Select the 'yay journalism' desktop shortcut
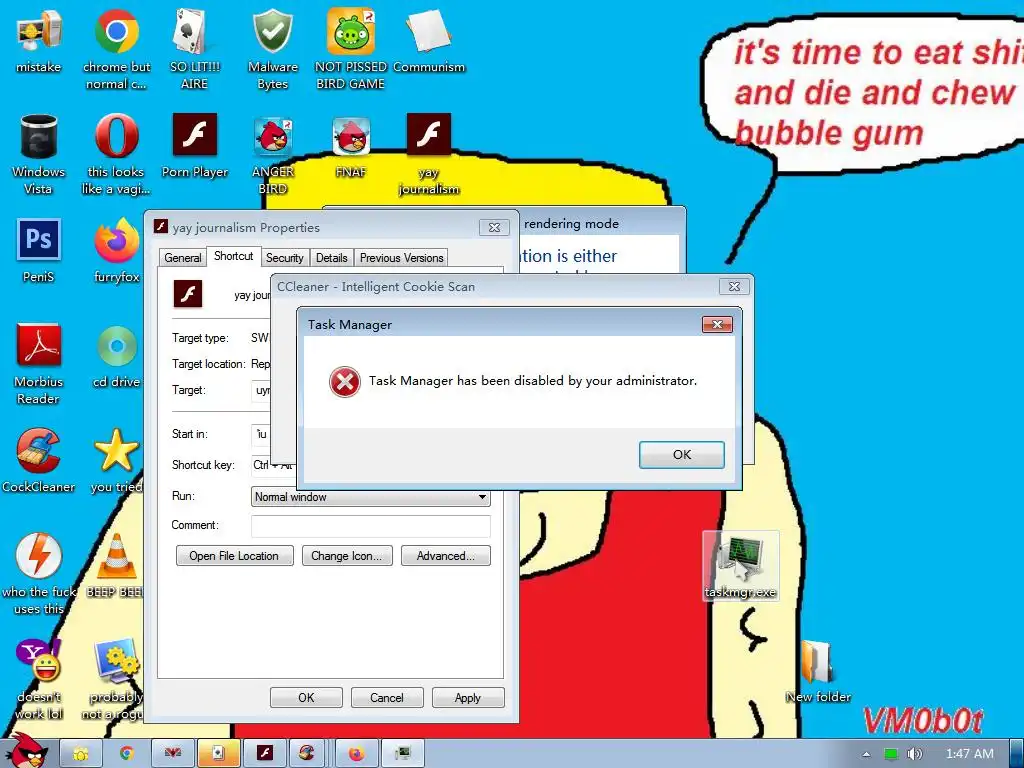The height and width of the screenshot is (768, 1024). tap(429, 154)
